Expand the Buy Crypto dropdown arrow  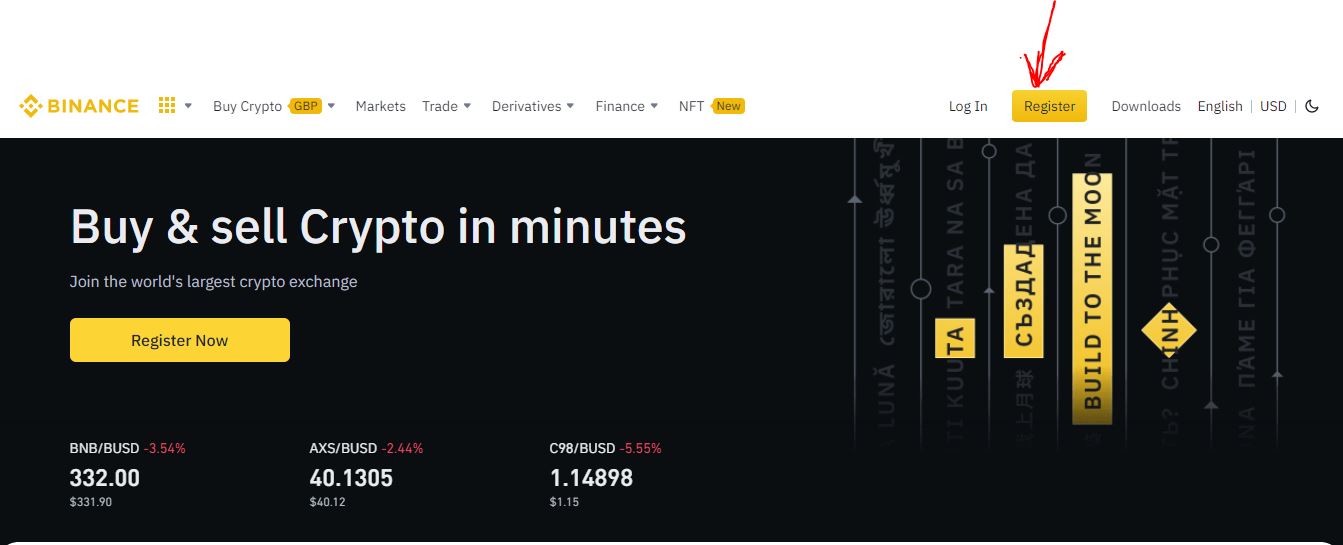pos(331,106)
